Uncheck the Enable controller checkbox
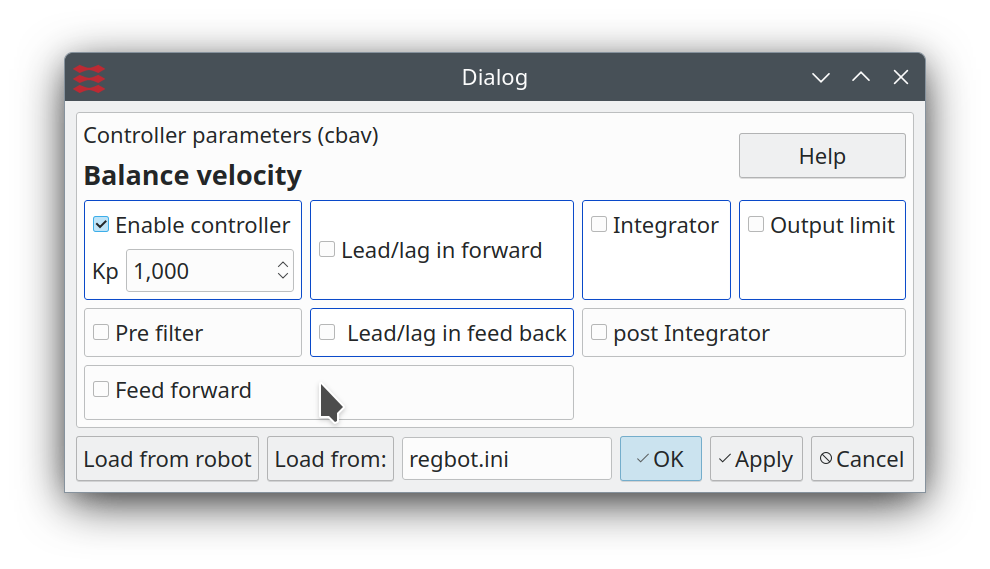This screenshot has height=569, width=990. pos(101,225)
